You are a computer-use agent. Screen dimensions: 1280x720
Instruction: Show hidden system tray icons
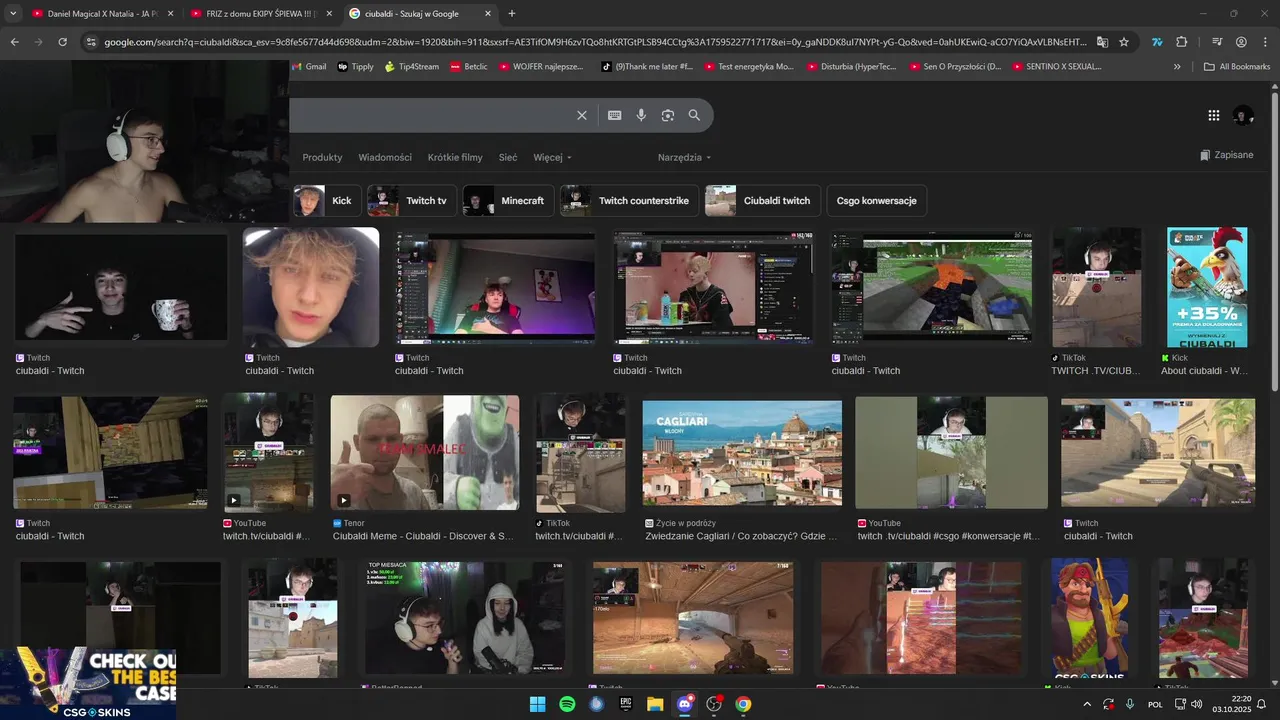1087,704
